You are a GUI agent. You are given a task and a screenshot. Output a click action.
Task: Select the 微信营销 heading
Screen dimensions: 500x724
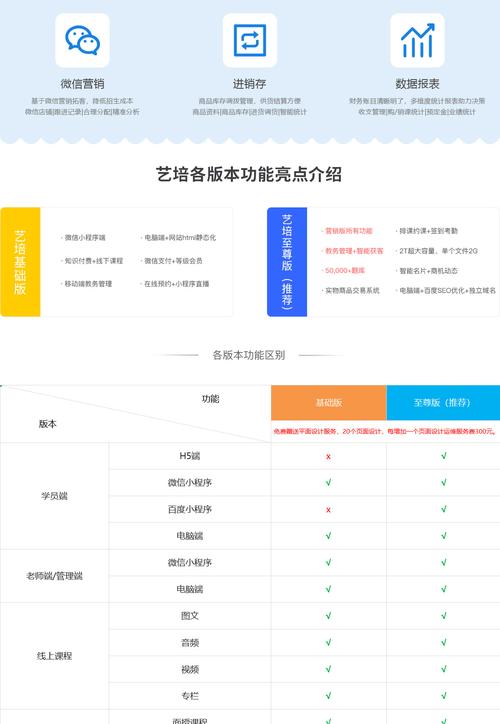82,84
